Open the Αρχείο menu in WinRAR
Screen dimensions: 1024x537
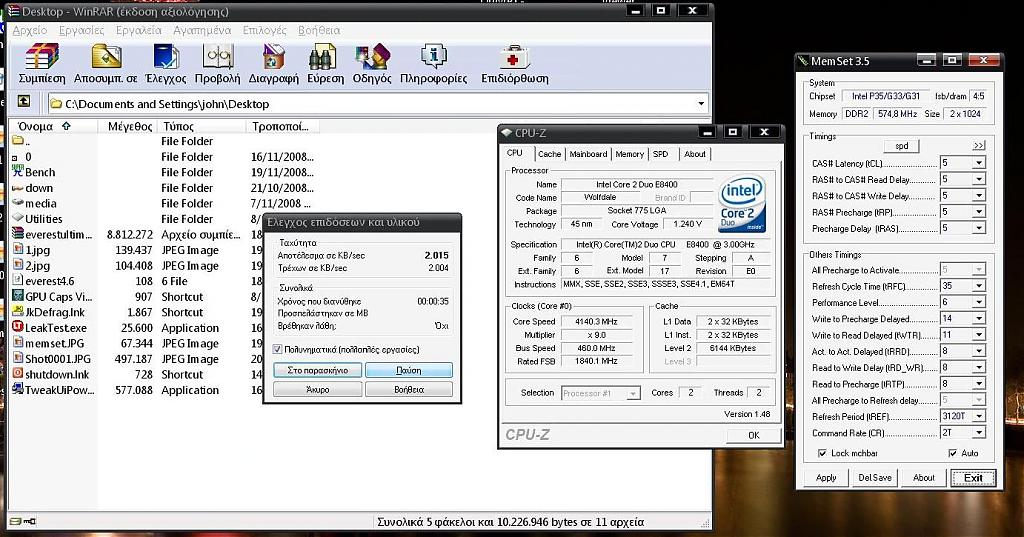30,30
